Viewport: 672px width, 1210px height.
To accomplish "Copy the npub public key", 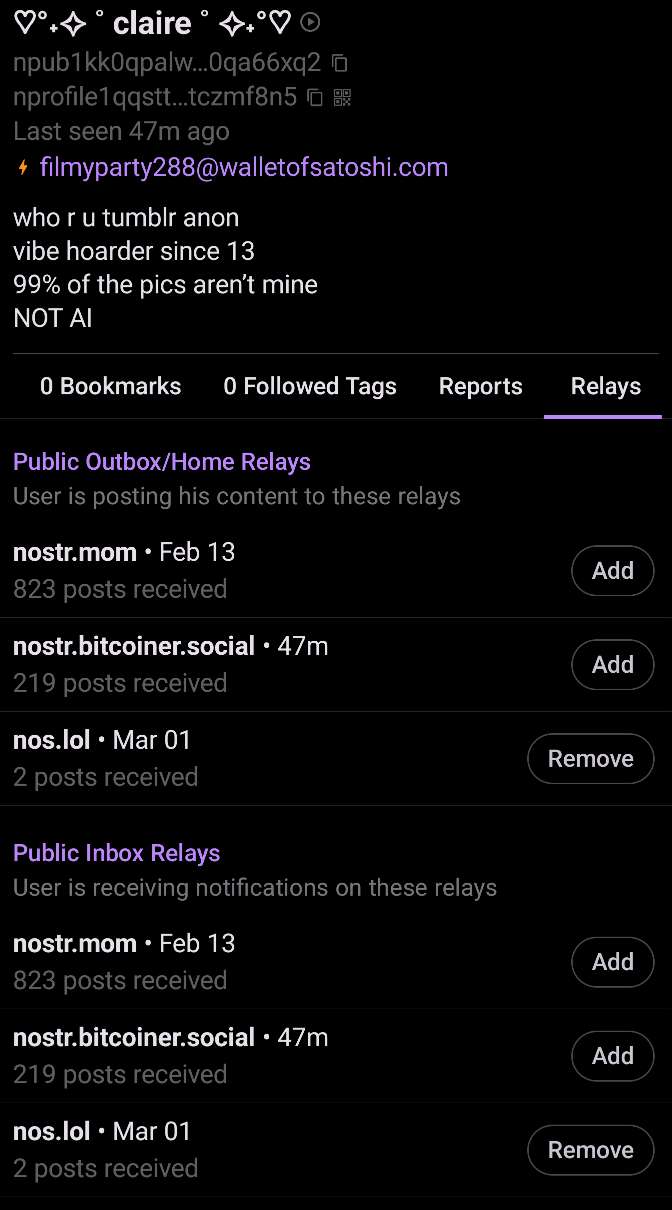I will [x=340, y=63].
